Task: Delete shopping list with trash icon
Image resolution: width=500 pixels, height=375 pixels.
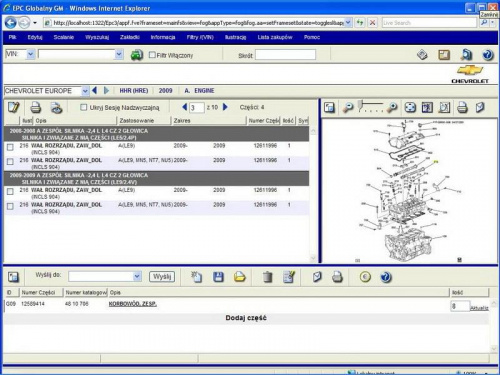Action: point(267,277)
